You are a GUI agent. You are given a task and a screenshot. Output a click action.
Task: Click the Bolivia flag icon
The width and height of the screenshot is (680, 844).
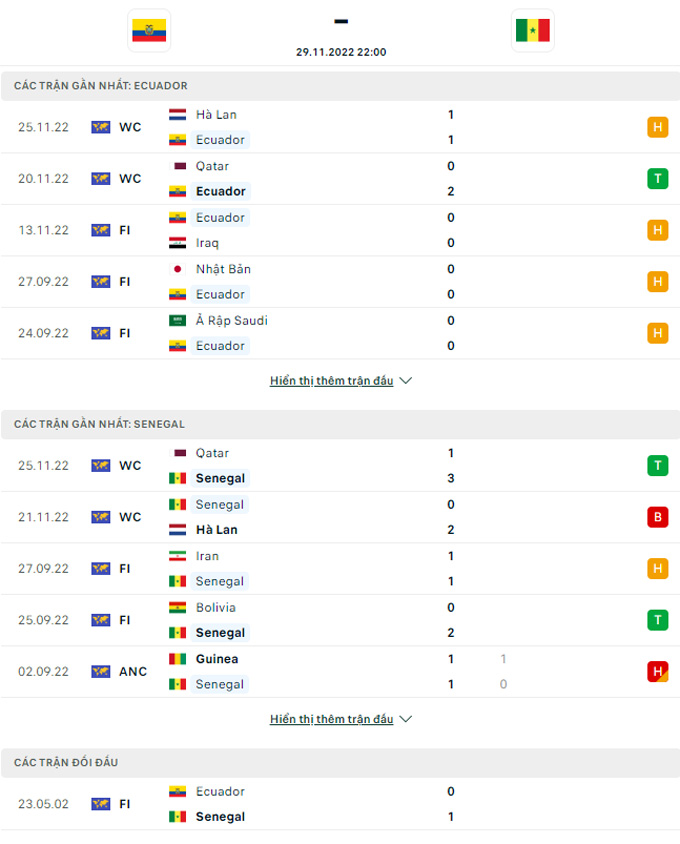pyautogui.click(x=177, y=608)
